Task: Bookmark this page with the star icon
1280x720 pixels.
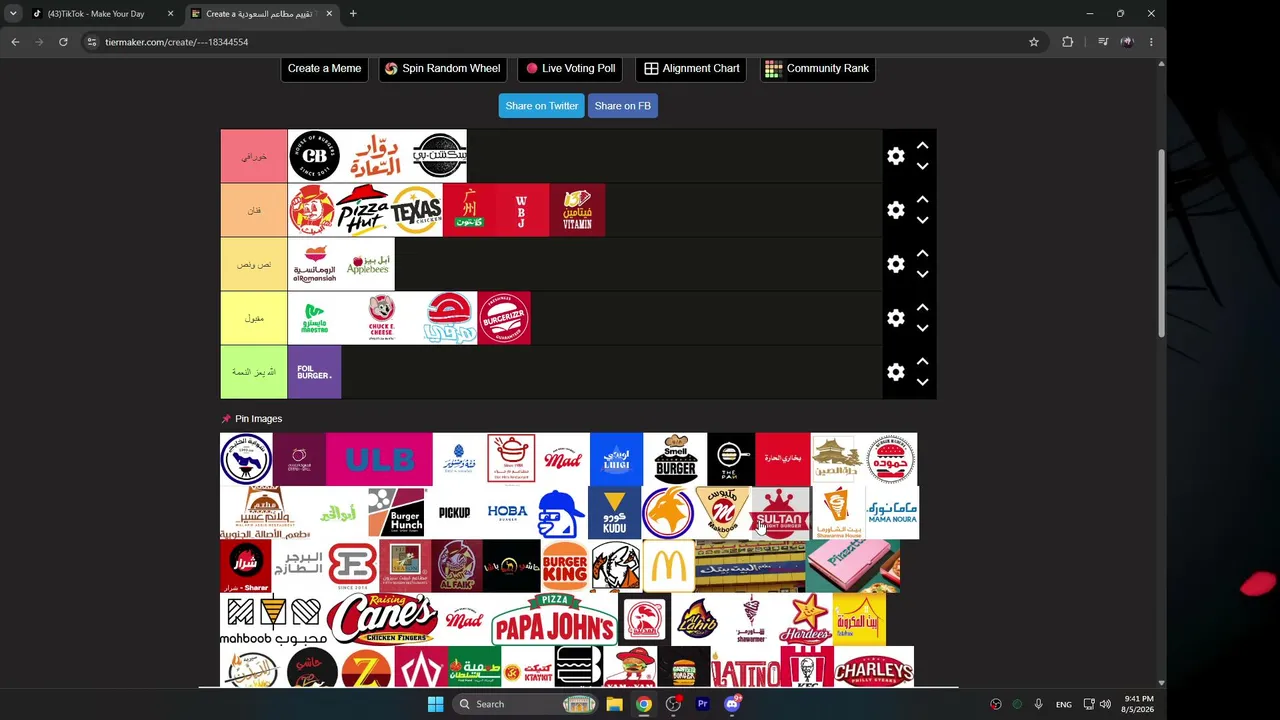Action: 1034,42
